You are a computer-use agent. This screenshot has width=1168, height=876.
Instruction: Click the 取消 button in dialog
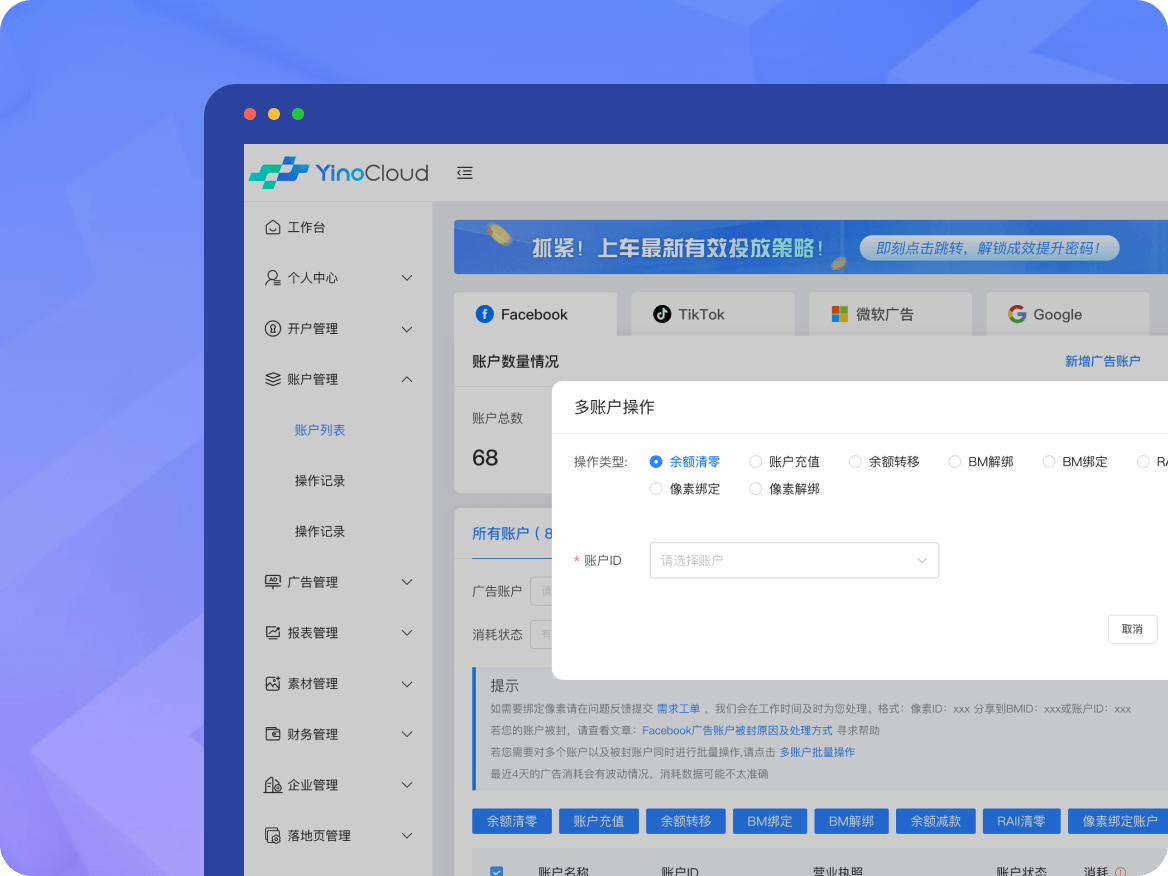1132,629
